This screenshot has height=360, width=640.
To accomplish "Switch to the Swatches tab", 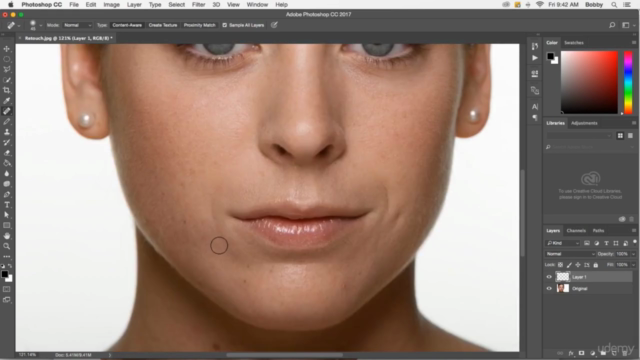I will click(573, 42).
